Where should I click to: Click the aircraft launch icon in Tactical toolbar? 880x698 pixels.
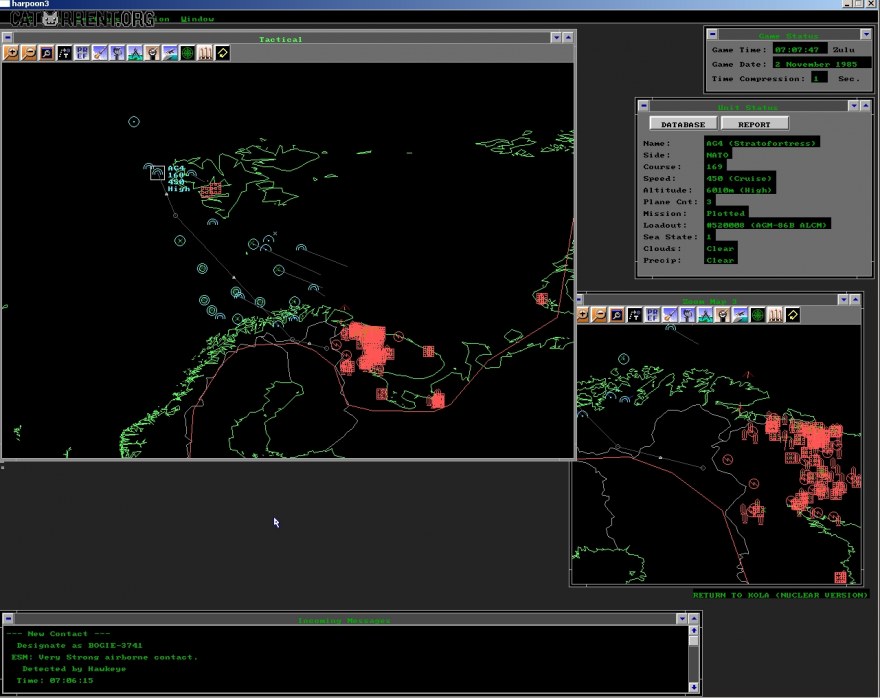170,53
